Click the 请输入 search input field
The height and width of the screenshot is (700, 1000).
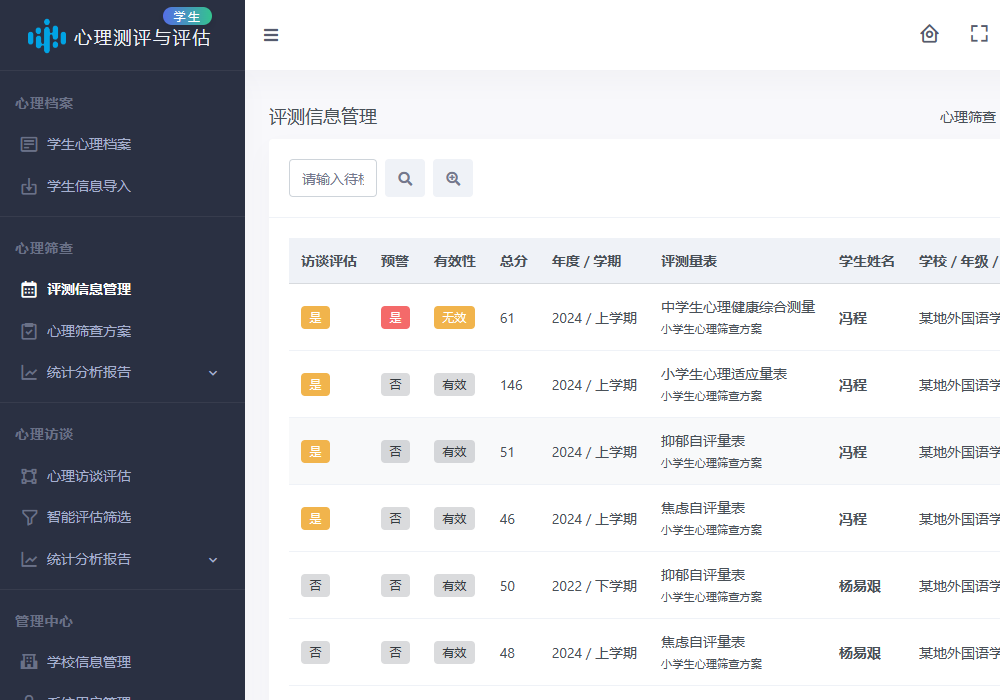click(333, 179)
